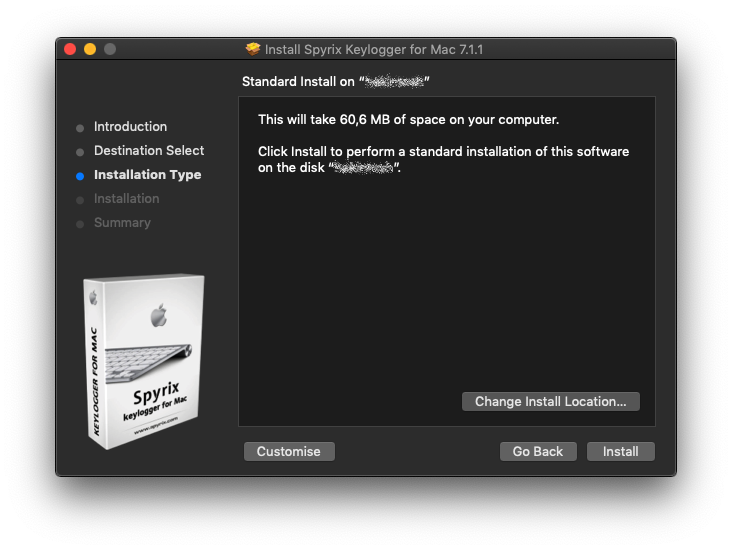
Task: Minimize the installer with yellow button
Action: click(90, 49)
